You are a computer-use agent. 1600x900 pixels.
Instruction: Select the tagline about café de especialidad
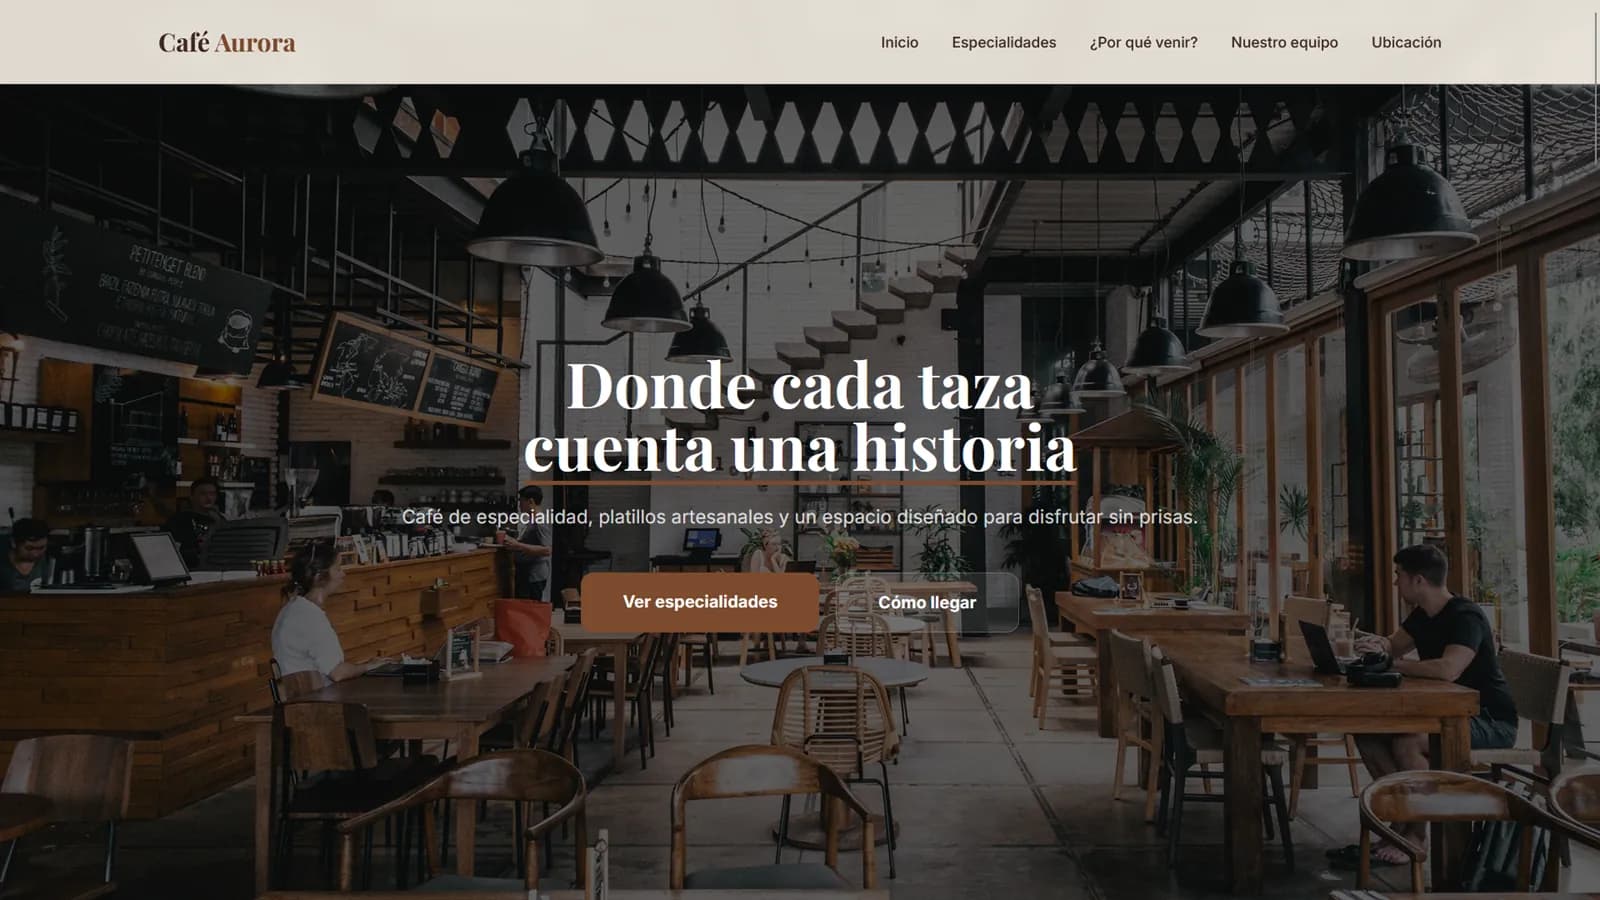(800, 518)
